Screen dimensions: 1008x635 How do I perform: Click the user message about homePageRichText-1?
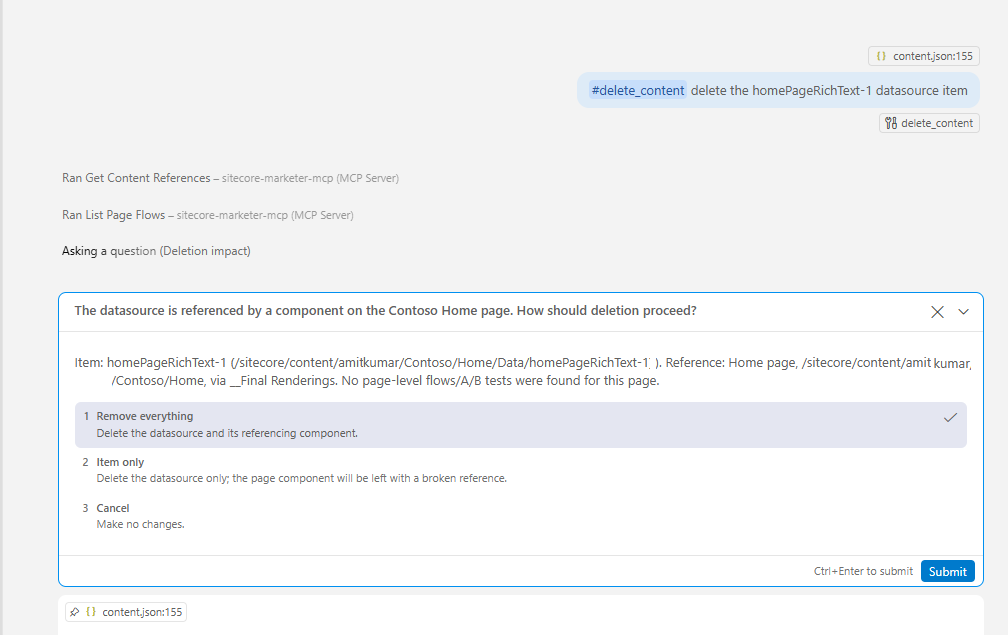[778, 91]
